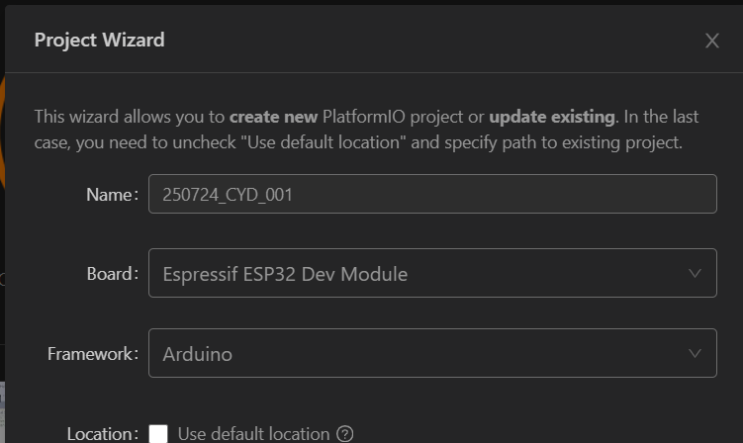Close the Project Wizard dialog
This screenshot has width=743, height=443.
coord(712,41)
